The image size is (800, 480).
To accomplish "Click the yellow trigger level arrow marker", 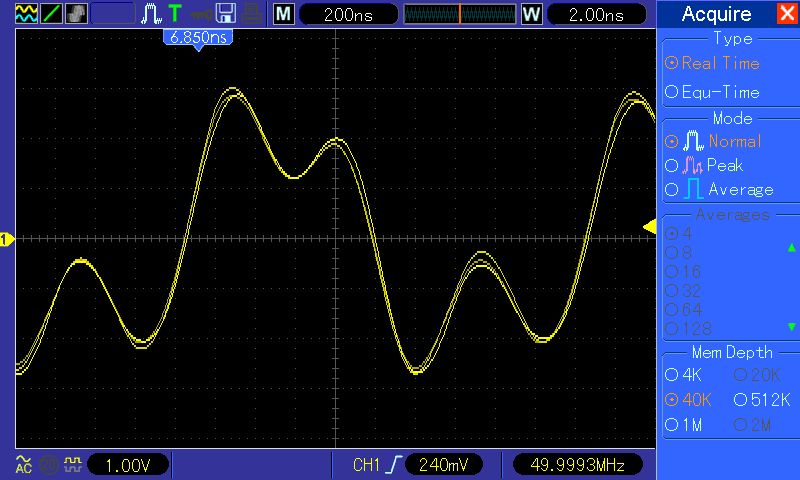I will 649,226.
